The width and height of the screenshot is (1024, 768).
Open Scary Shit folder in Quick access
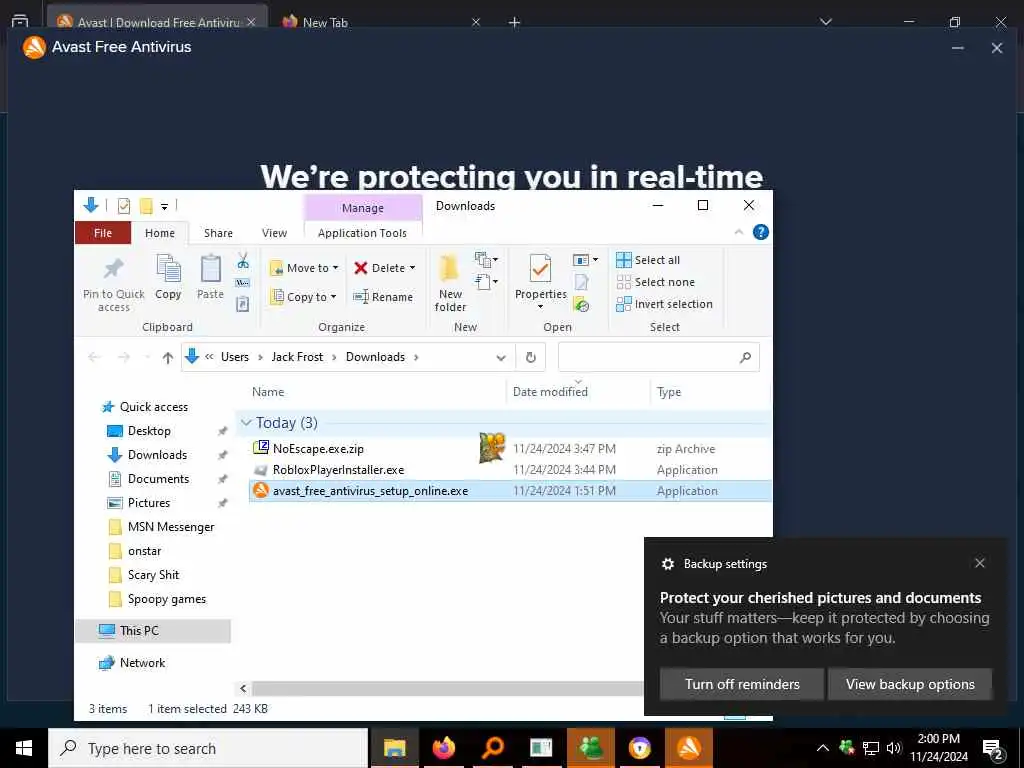point(153,575)
